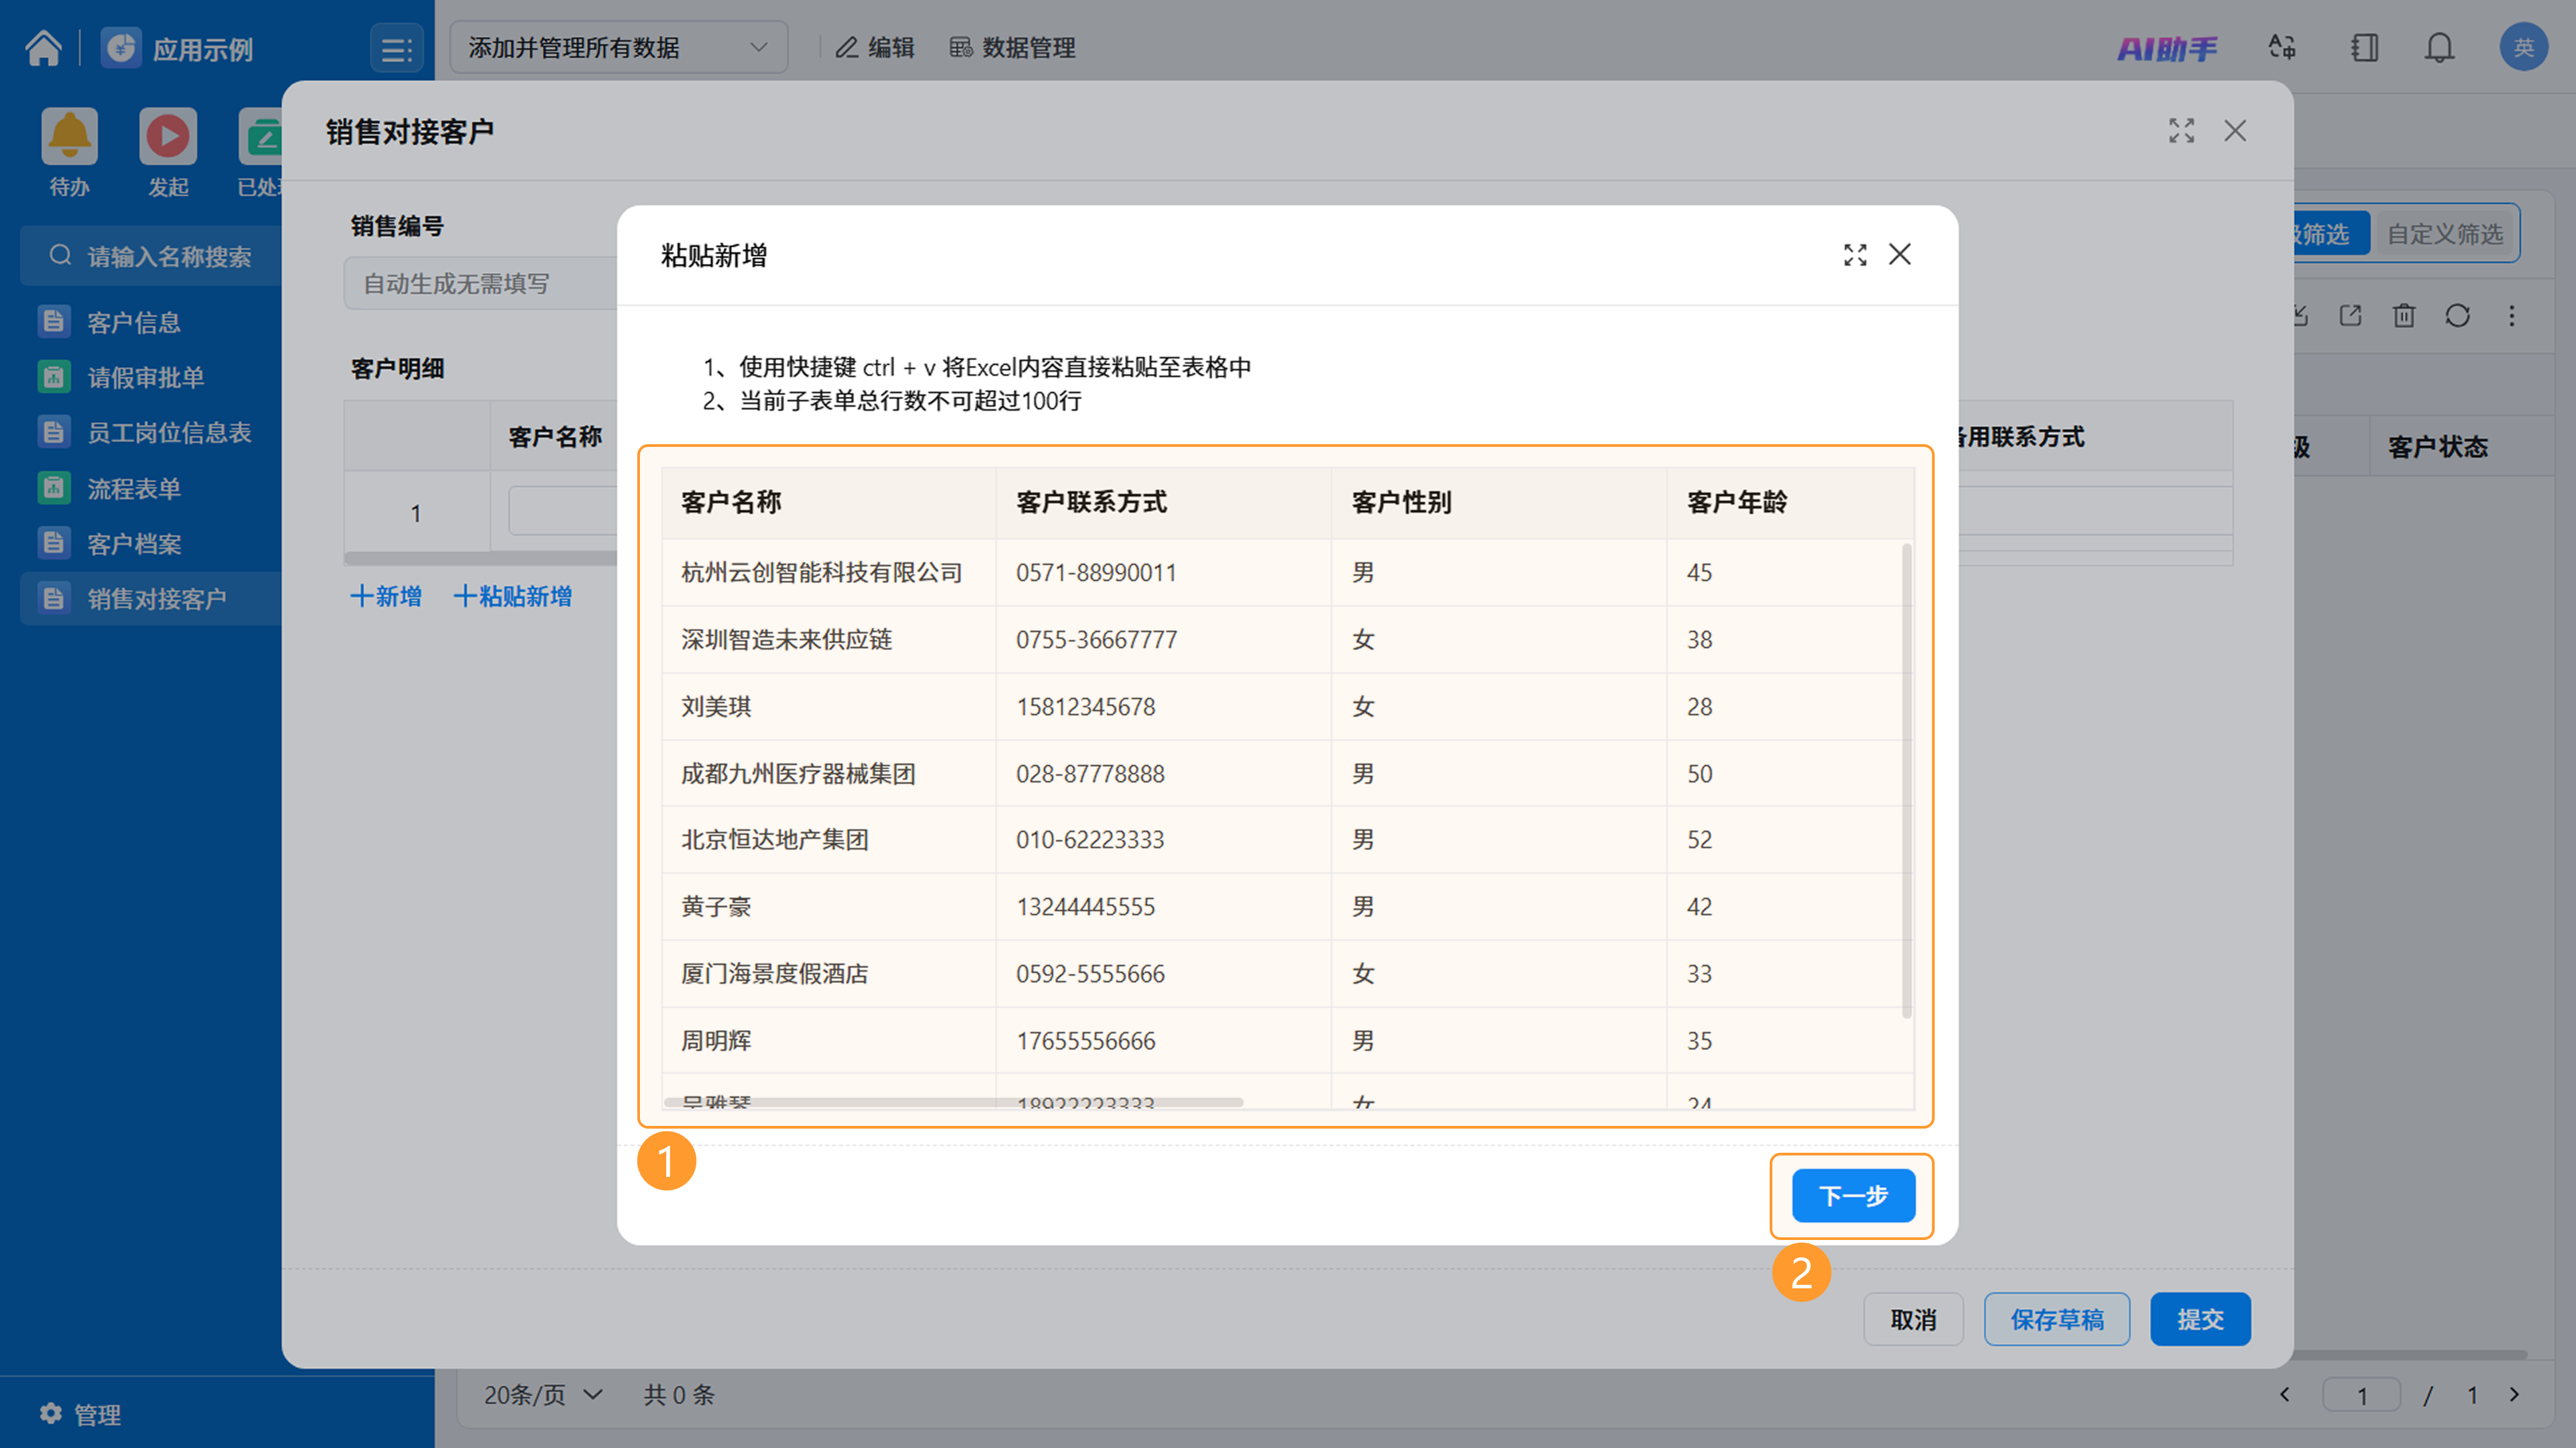The width and height of the screenshot is (2576, 1448).
Task: Open the 20条/页 page size dropdown
Action: click(544, 1394)
